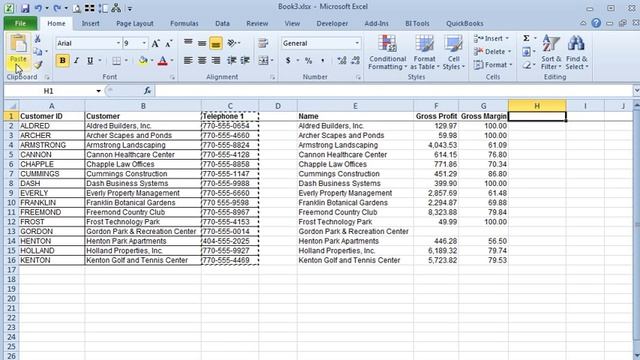Click the formula bar input field
The width and height of the screenshot is (640, 360).
tap(394, 91)
